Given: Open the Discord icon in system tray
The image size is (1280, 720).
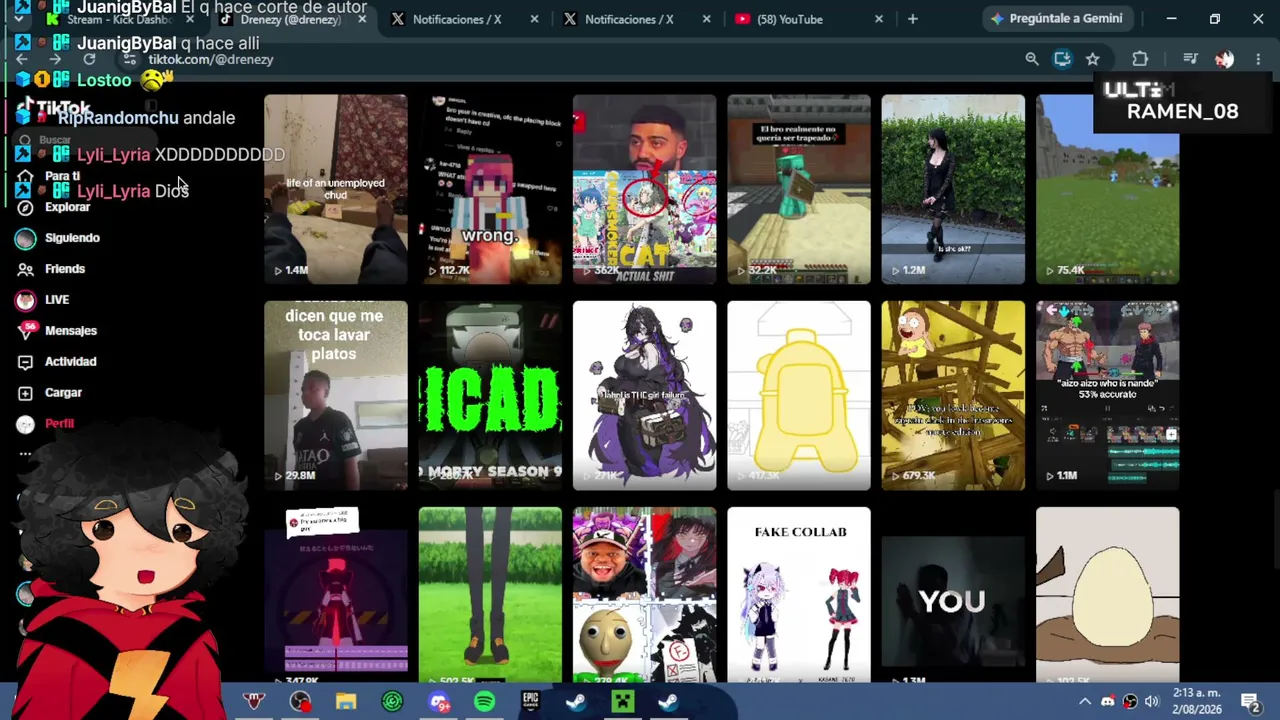Looking at the screenshot, I should (1107, 701).
